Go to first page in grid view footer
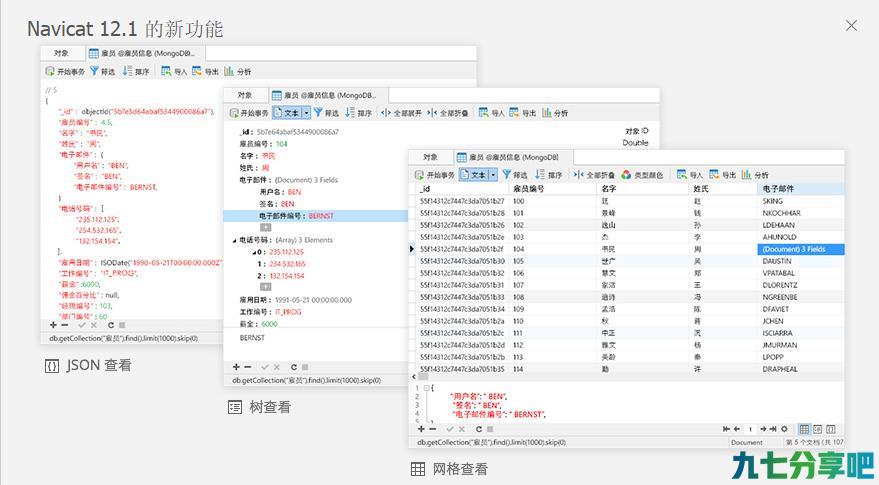The image size is (879, 485). (727, 429)
